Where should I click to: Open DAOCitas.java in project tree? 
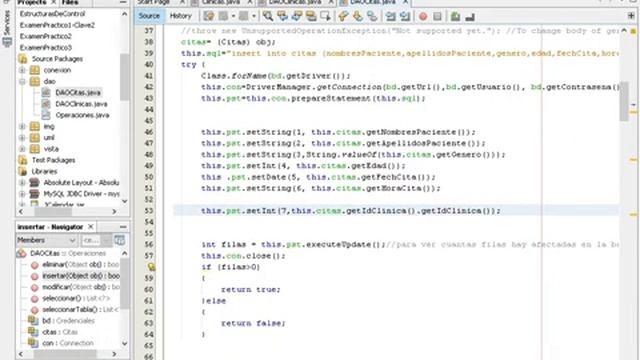pos(78,93)
